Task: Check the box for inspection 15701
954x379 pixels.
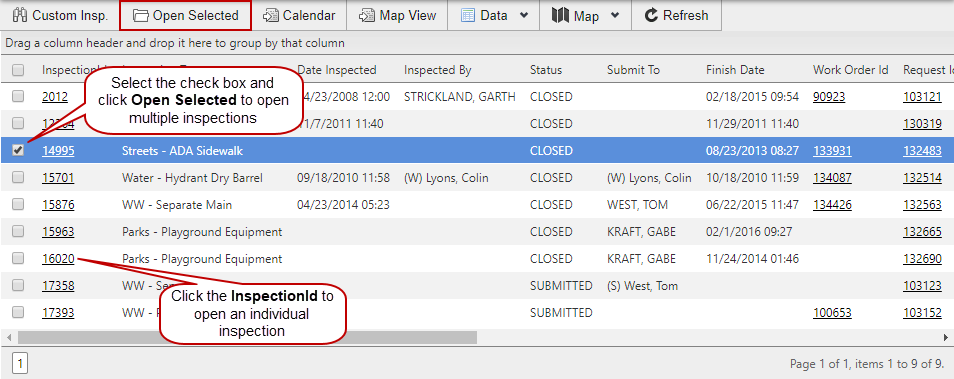Action: [x=18, y=178]
